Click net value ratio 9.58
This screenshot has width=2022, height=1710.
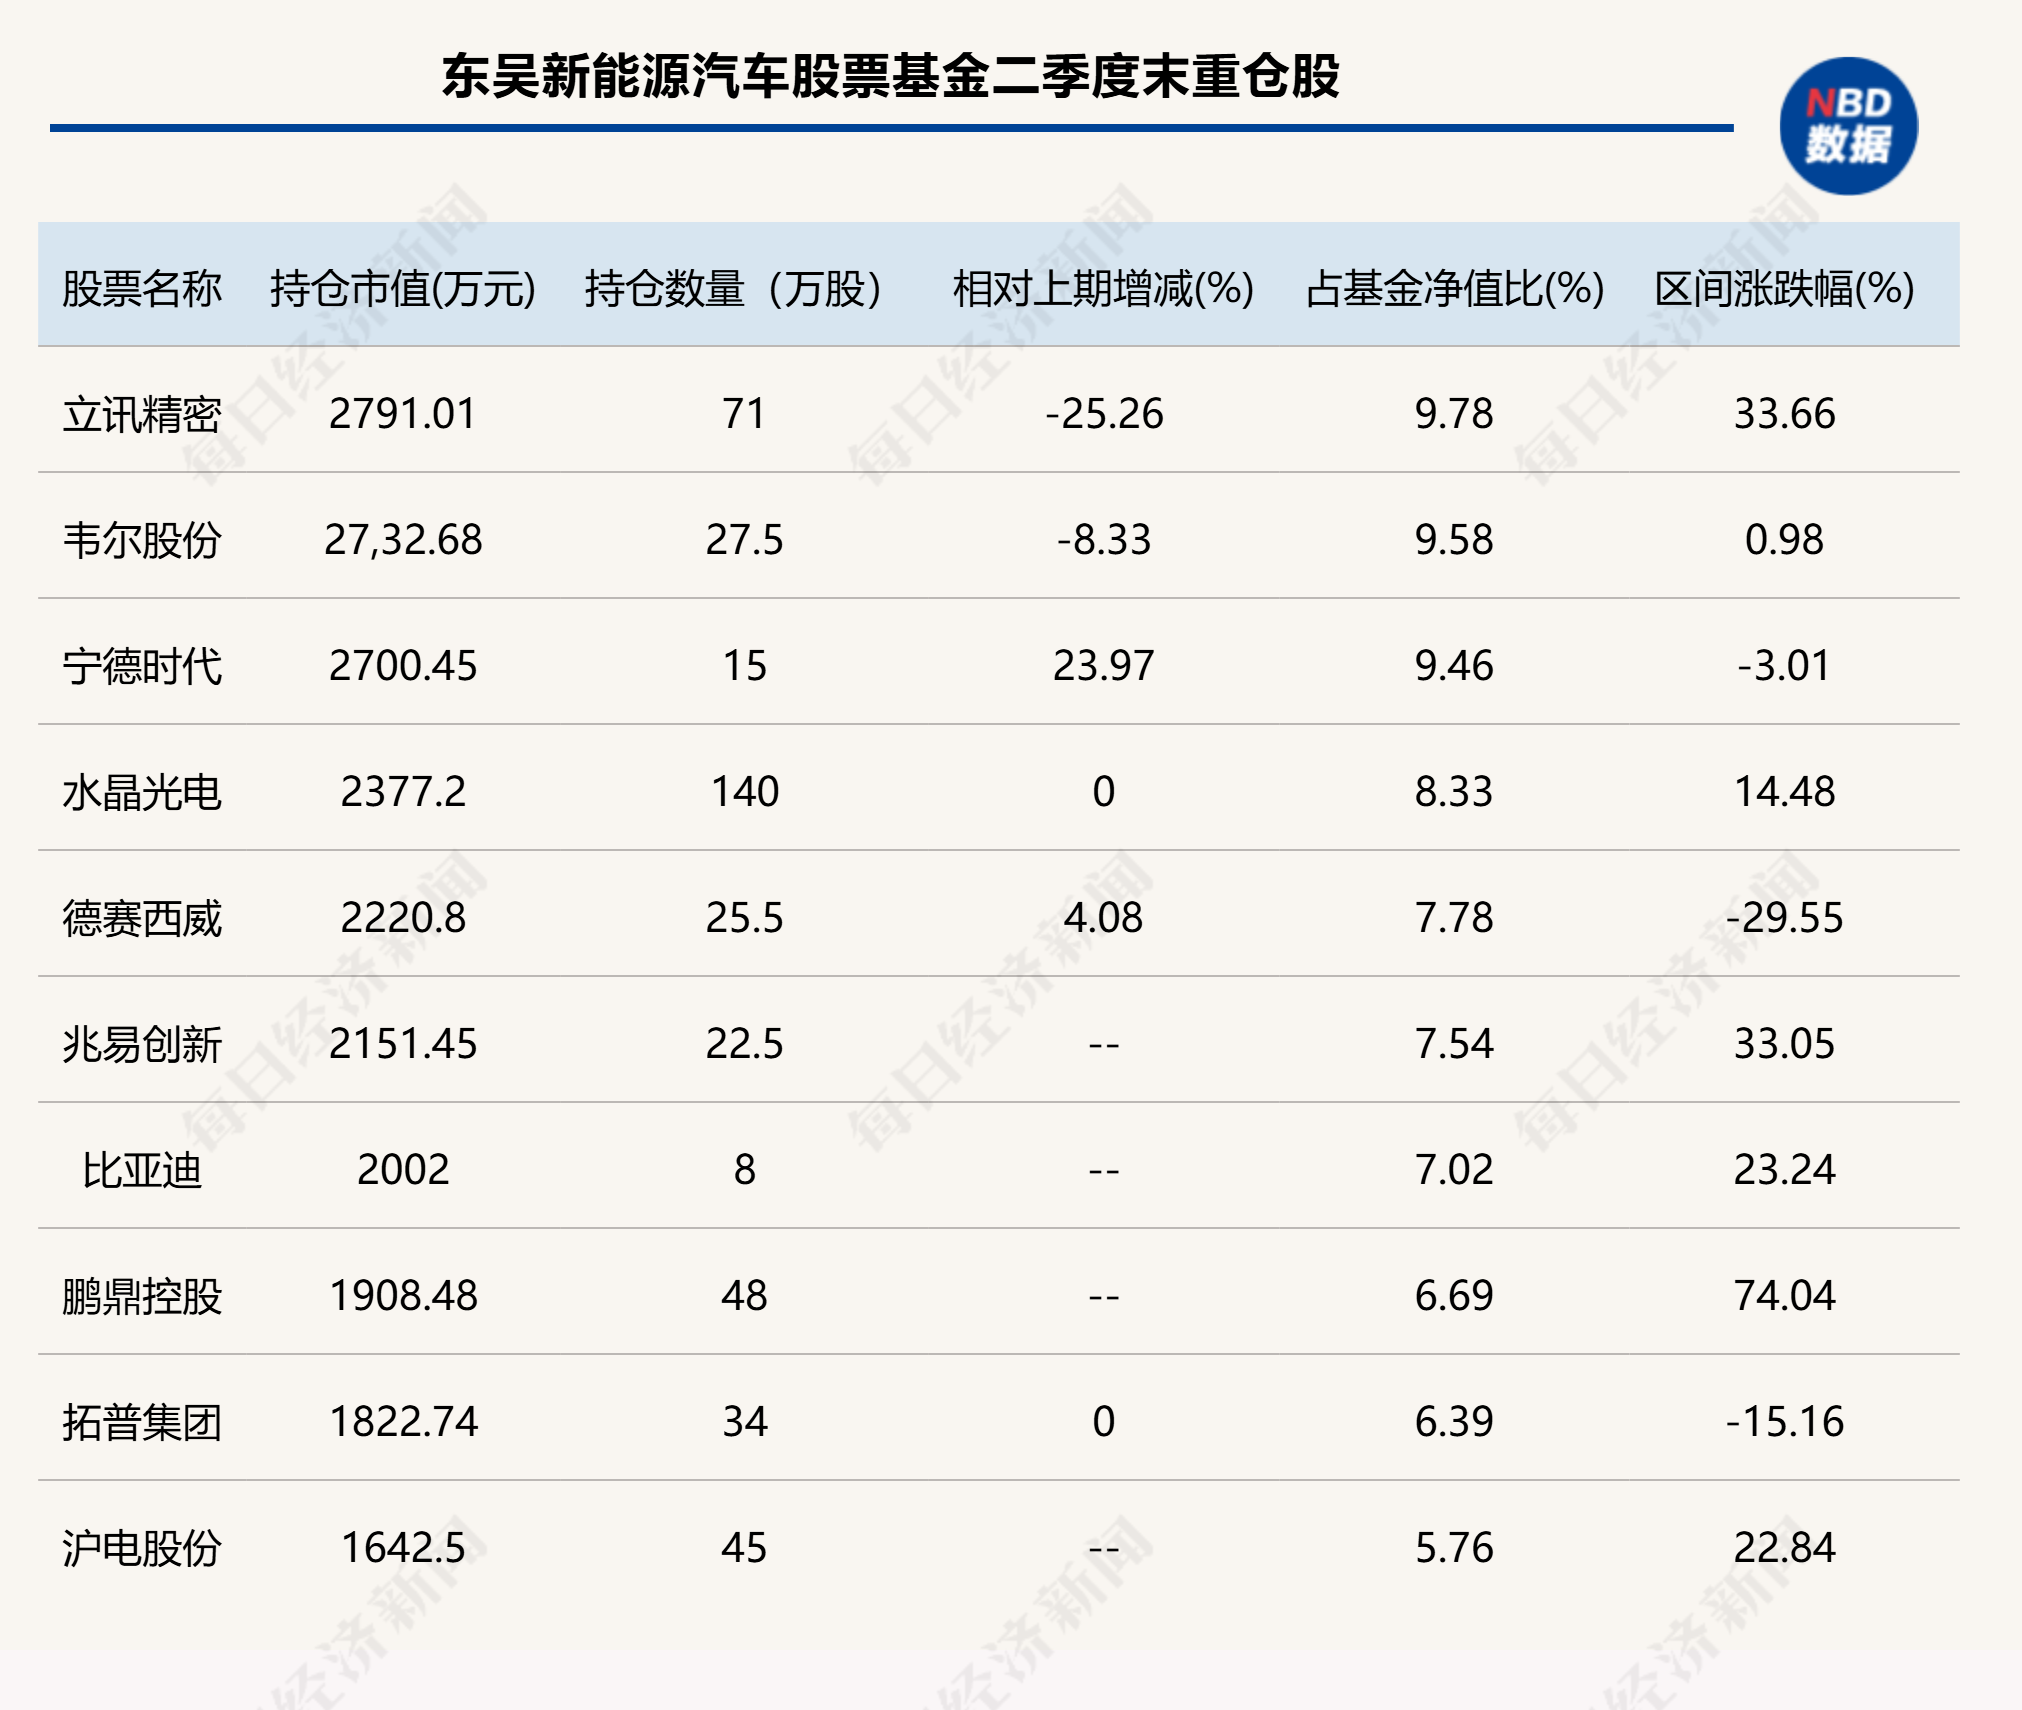pos(1454,540)
